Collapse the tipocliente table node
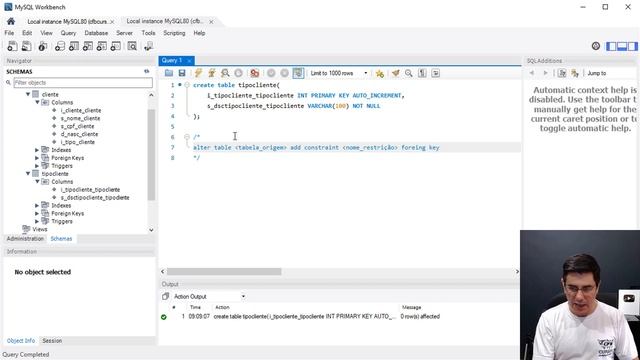The height and width of the screenshot is (360, 640). tap(28, 173)
